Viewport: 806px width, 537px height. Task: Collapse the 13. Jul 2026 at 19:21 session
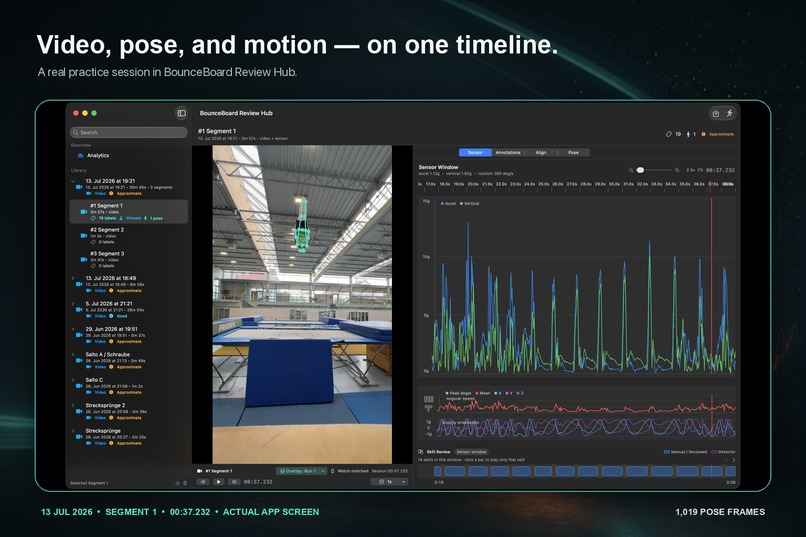(73, 181)
